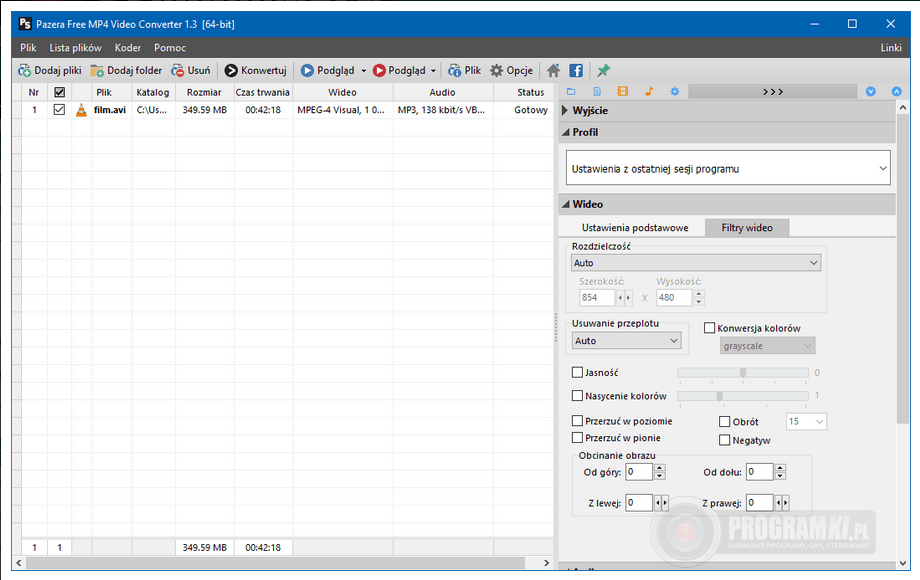
Task: Enable Nasycenie kolorów checkbox
Action: coord(577,396)
